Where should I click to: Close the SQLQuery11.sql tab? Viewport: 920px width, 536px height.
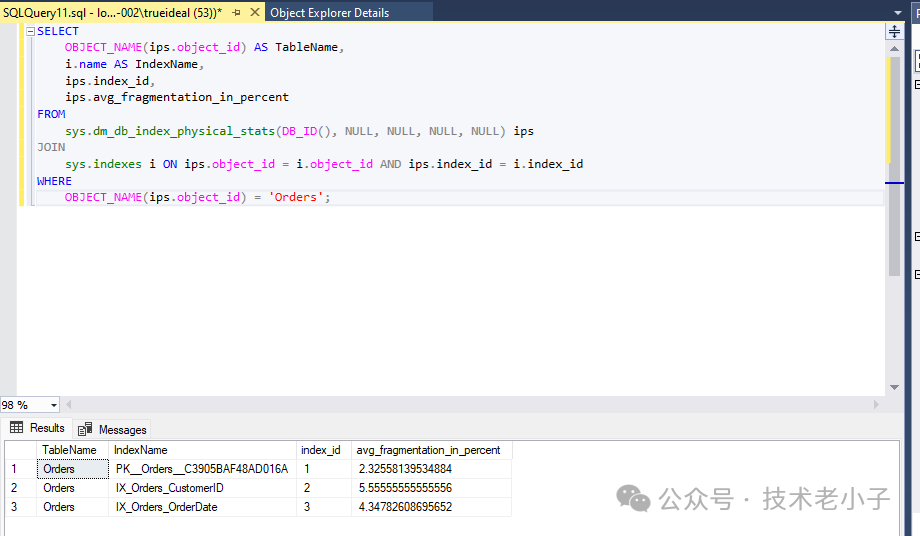pyautogui.click(x=255, y=12)
